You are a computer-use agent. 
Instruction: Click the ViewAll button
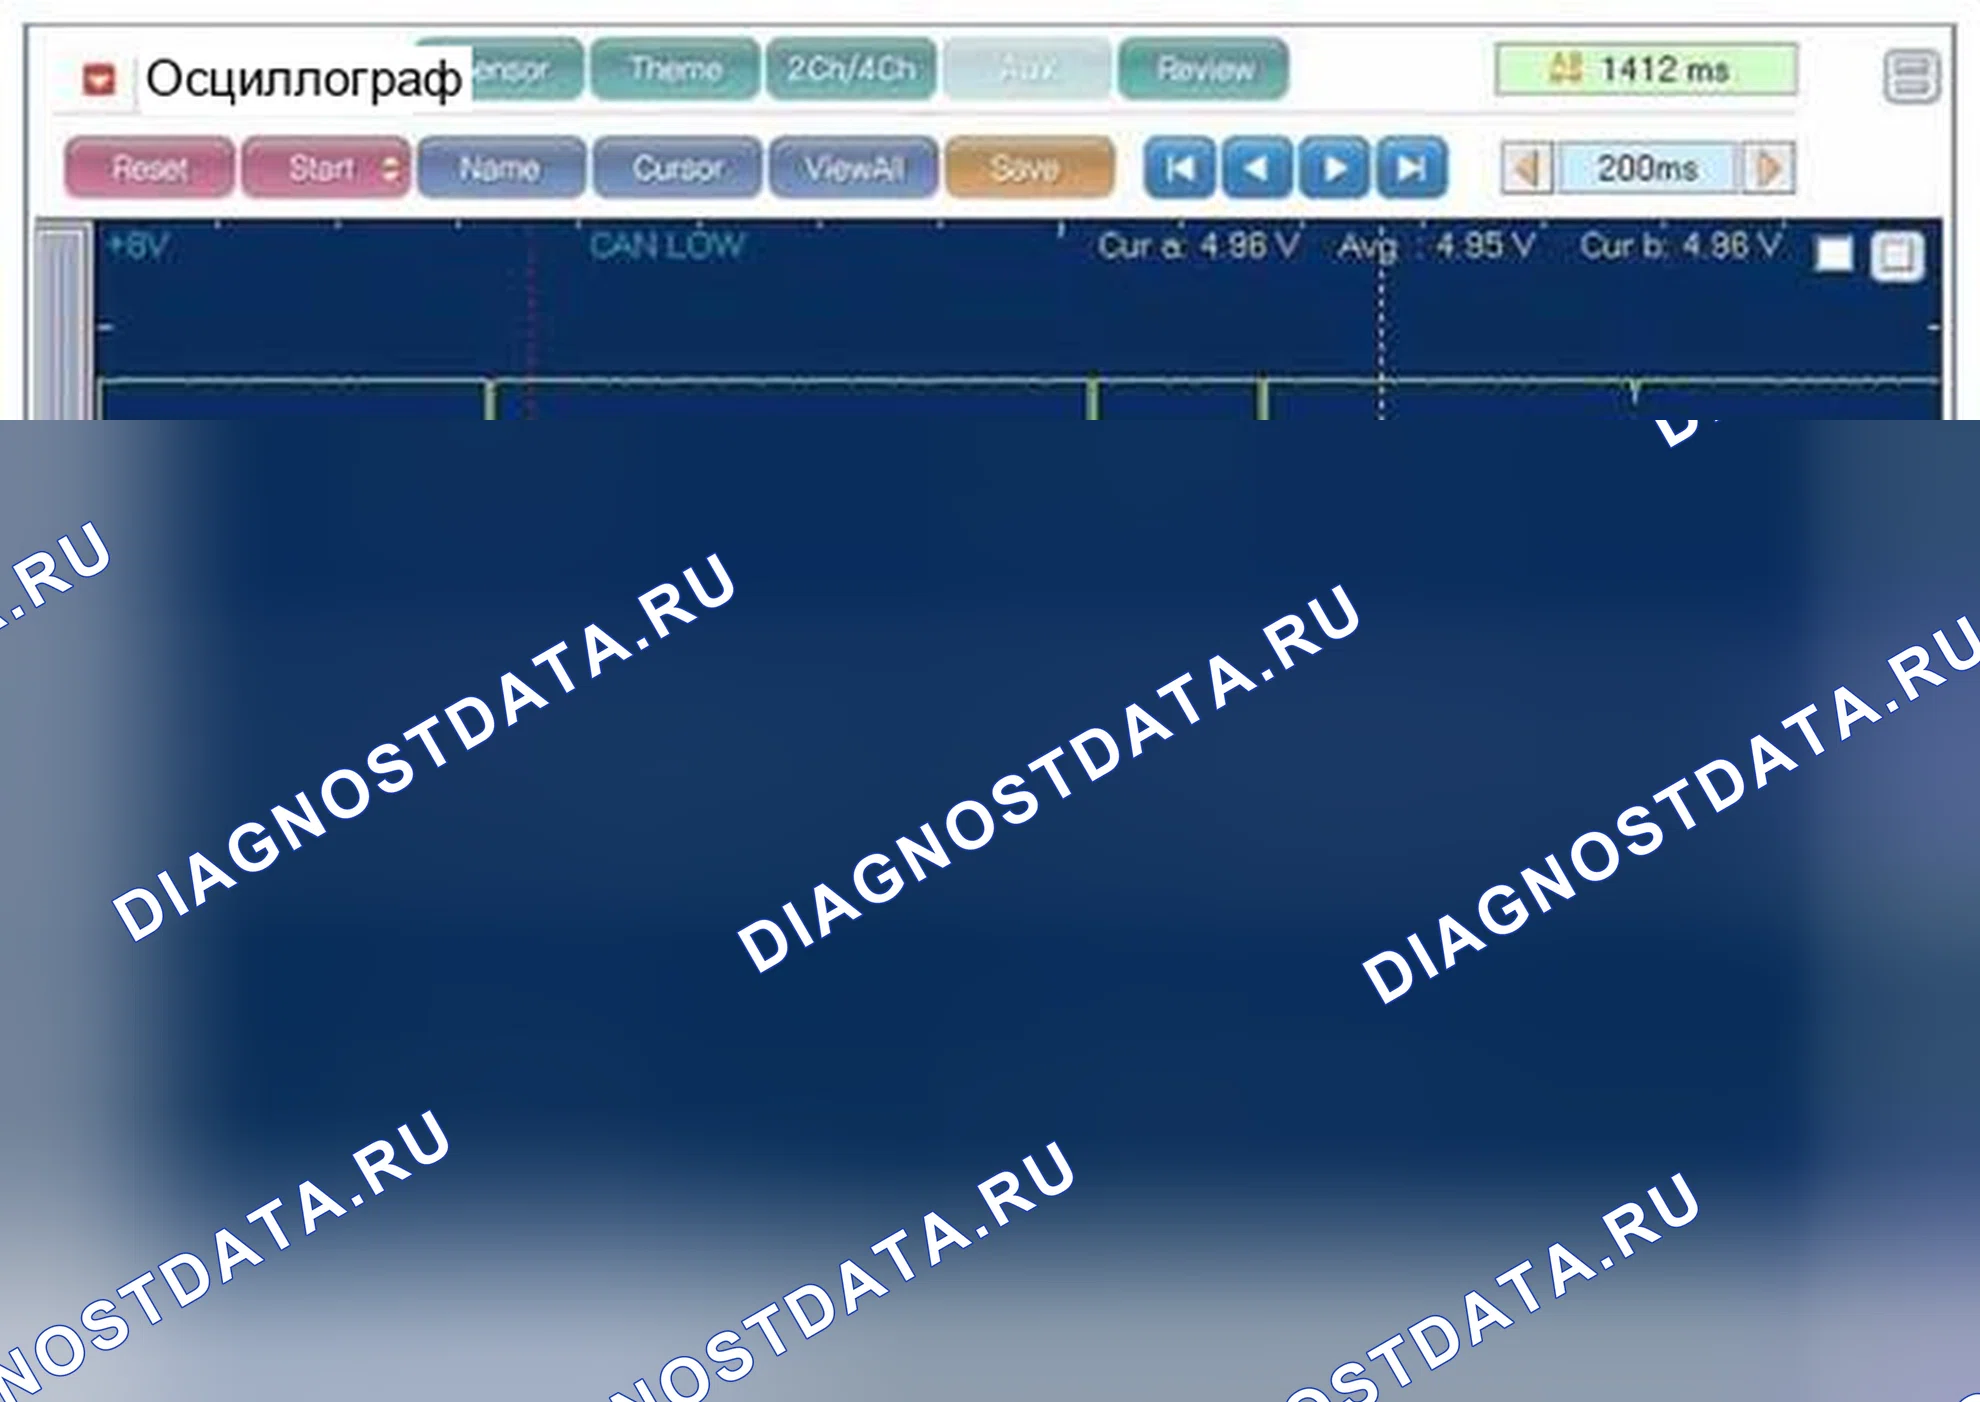(x=853, y=167)
